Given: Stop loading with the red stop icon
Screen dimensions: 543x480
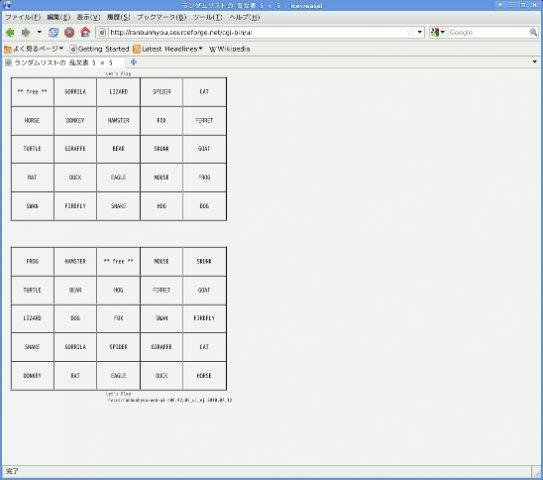Looking at the screenshot, I should click(x=69, y=33).
